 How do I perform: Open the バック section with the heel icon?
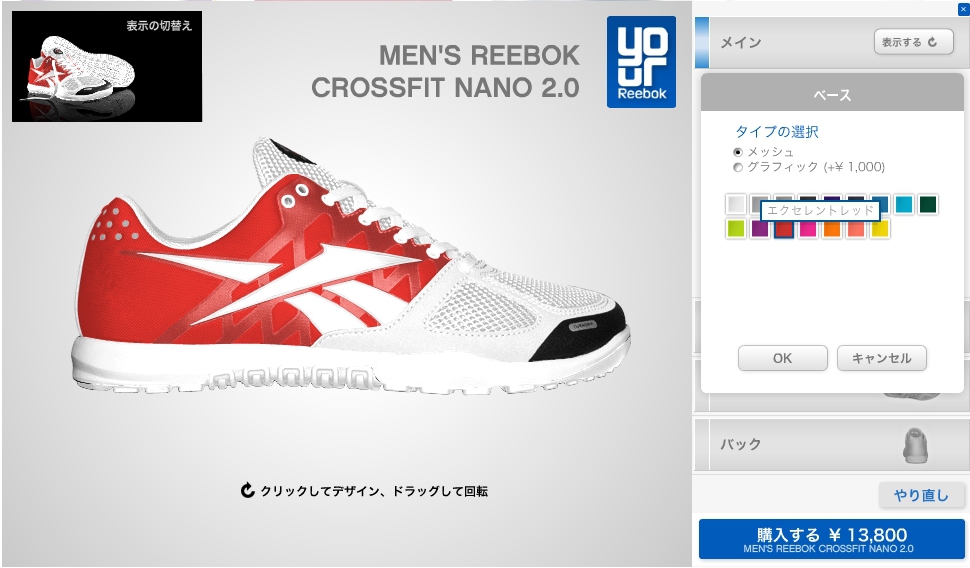pos(828,444)
